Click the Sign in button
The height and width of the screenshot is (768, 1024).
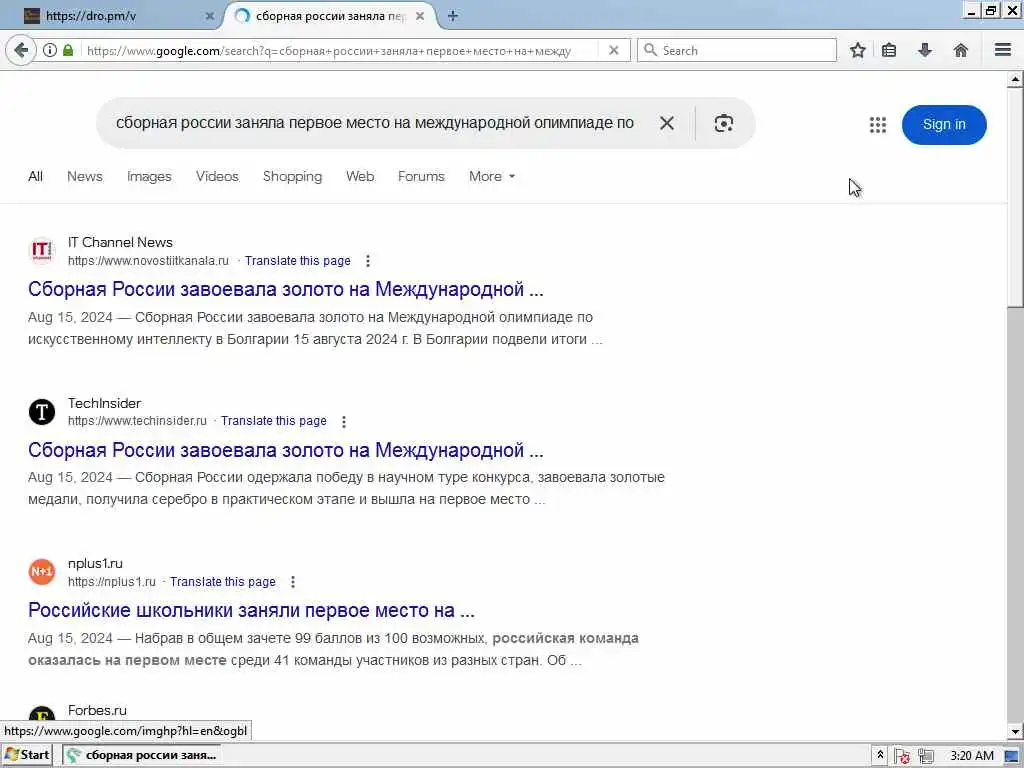coord(944,125)
